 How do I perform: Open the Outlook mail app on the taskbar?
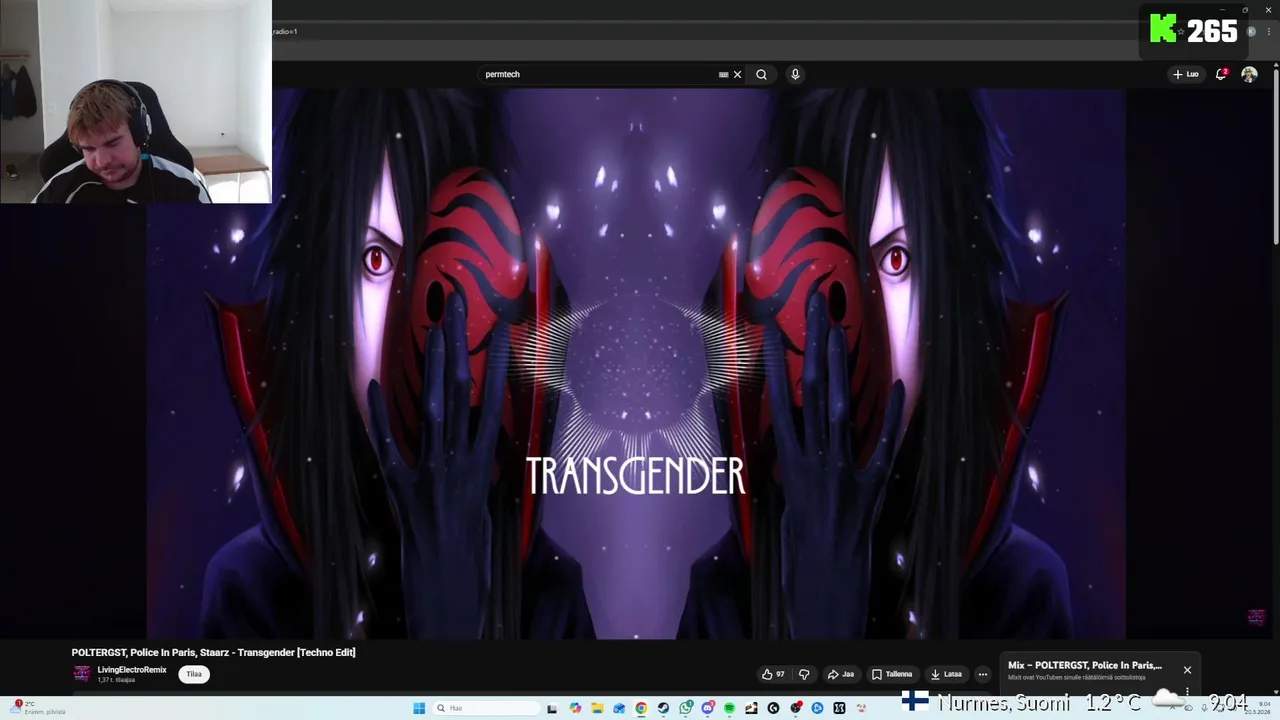619,708
